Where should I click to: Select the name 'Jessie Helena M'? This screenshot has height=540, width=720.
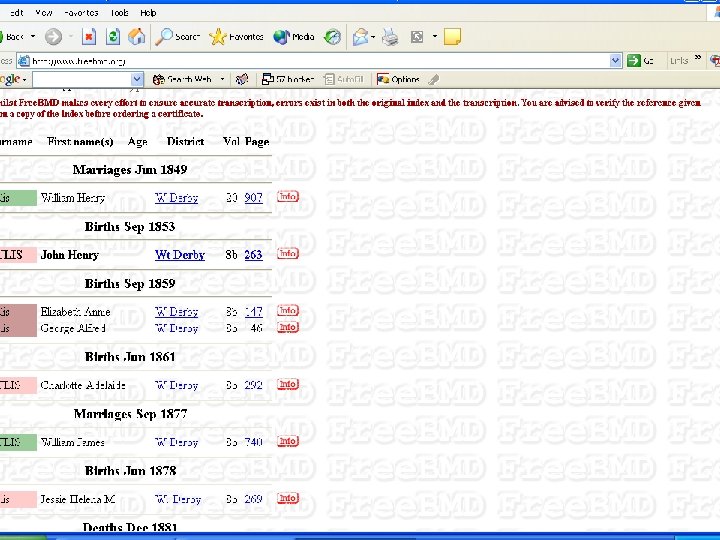pyautogui.click(x=78, y=499)
